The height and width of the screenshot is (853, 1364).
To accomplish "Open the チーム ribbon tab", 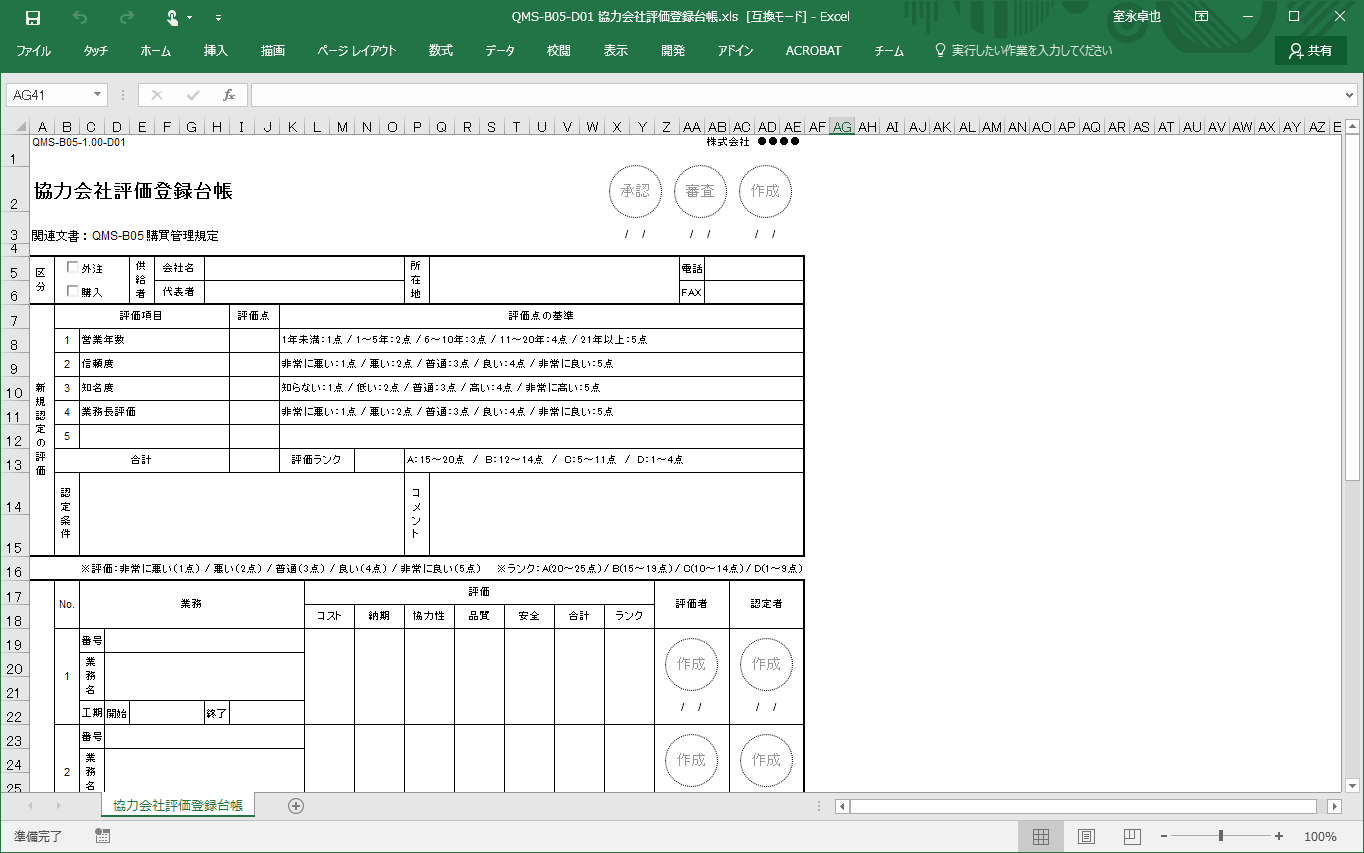I will click(889, 51).
